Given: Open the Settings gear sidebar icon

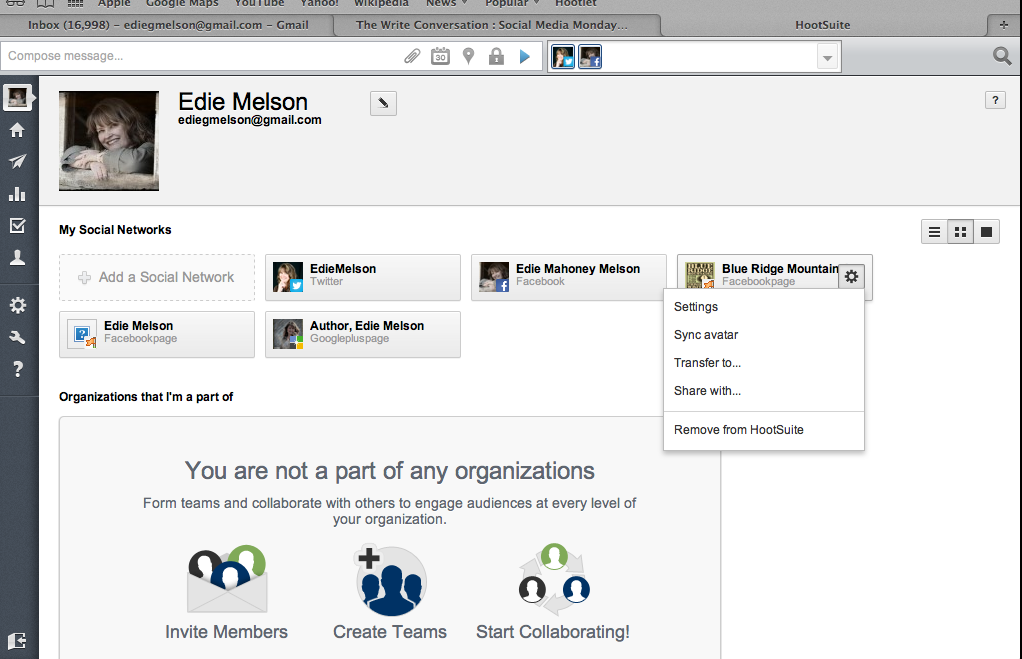Looking at the screenshot, I should pos(18,305).
